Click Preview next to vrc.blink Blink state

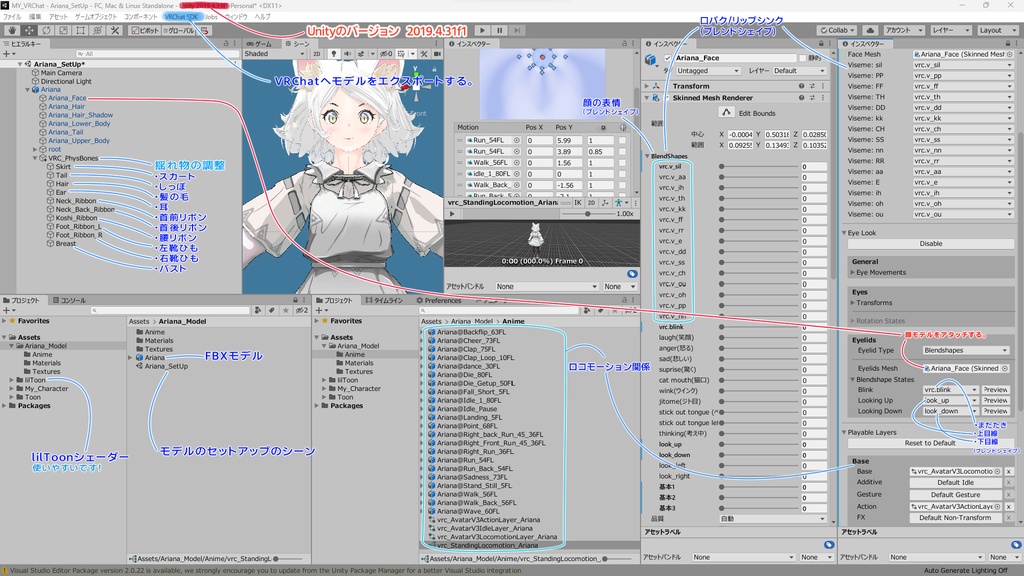pyautogui.click(x=995, y=390)
